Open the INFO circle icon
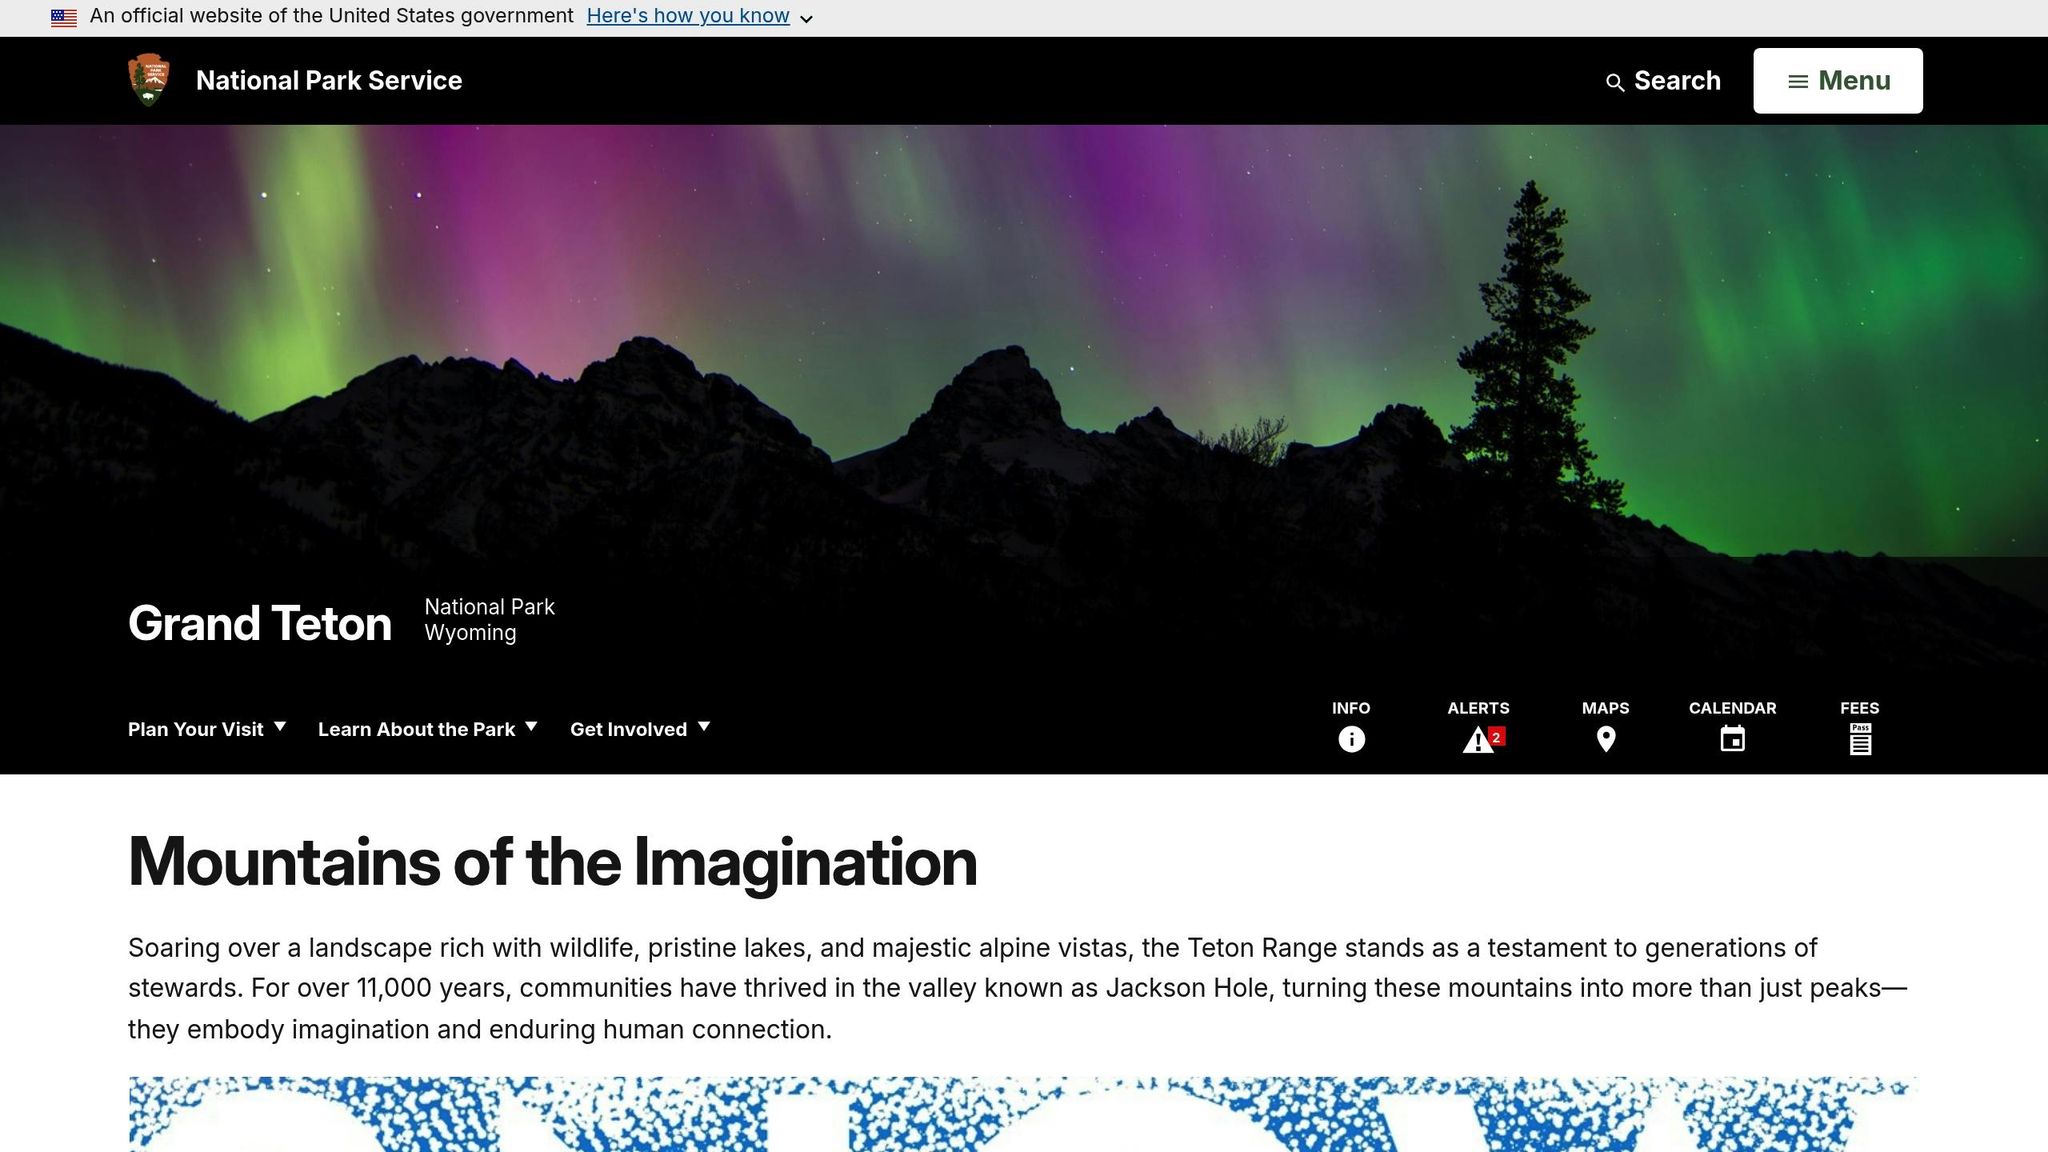This screenshot has height=1152, width=2048. click(1351, 739)
